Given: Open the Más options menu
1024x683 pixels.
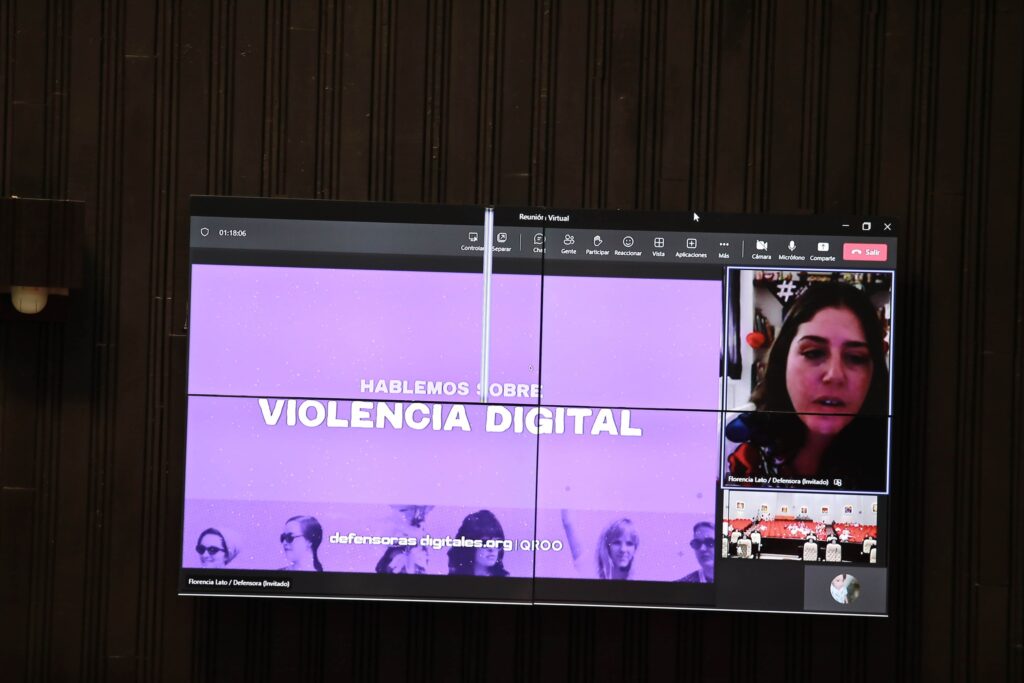Looking at the screenshot, I should click(x=724, y=249).
